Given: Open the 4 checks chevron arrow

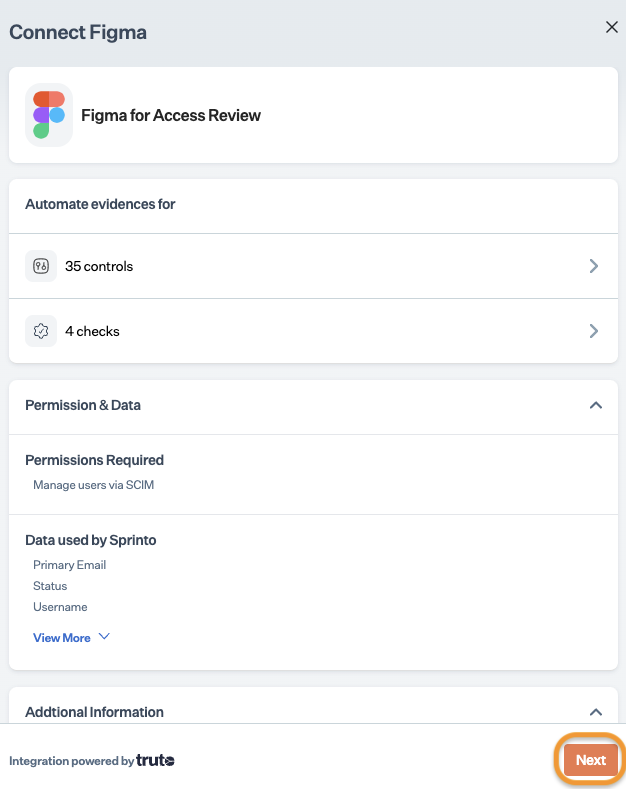Looking at the screenshot, I should 594,331.
